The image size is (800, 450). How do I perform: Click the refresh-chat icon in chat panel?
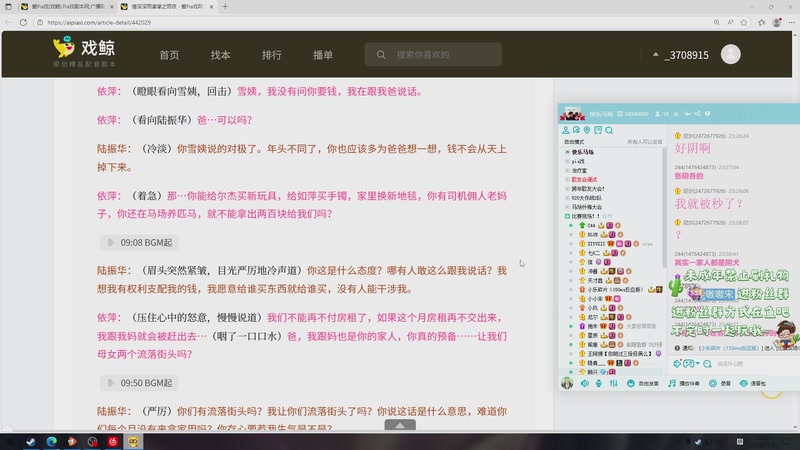point(576,130)
